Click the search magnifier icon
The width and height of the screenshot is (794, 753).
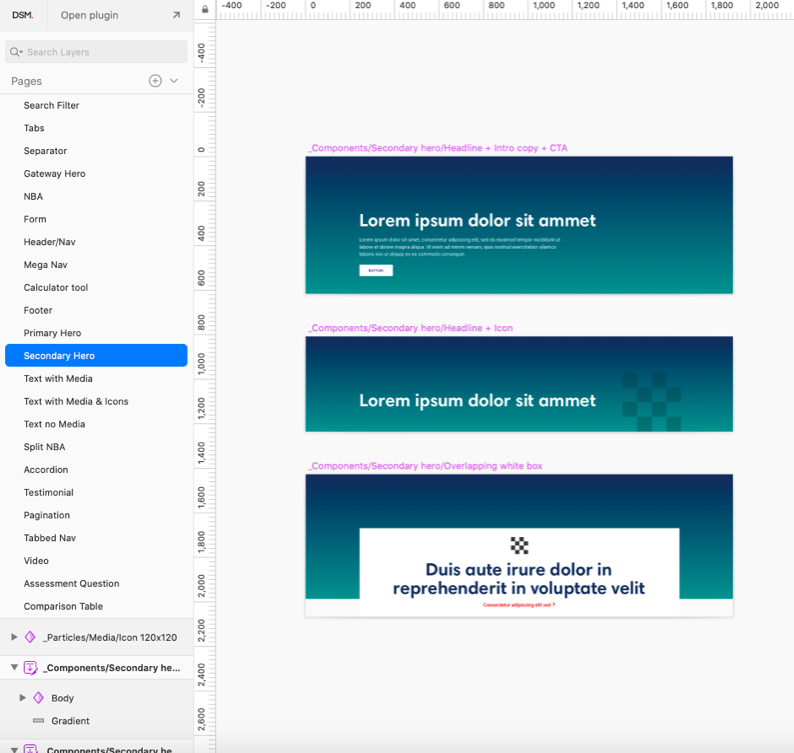point(16,52)
